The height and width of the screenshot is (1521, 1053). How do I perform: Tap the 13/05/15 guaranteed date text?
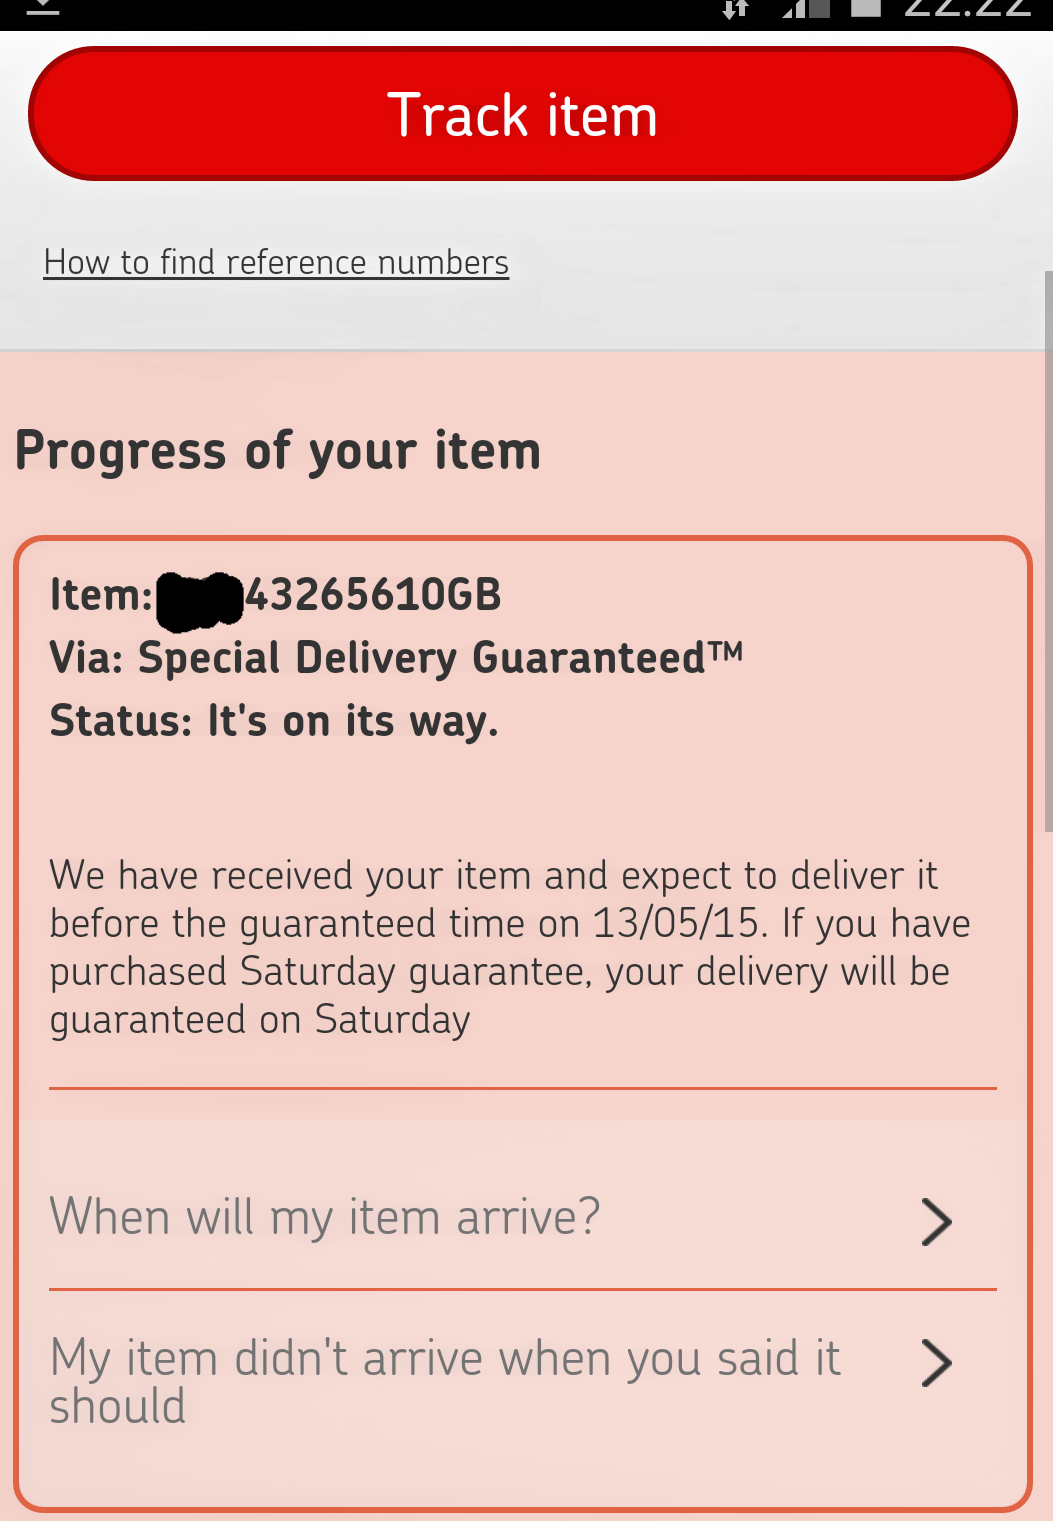pos(675,923)
